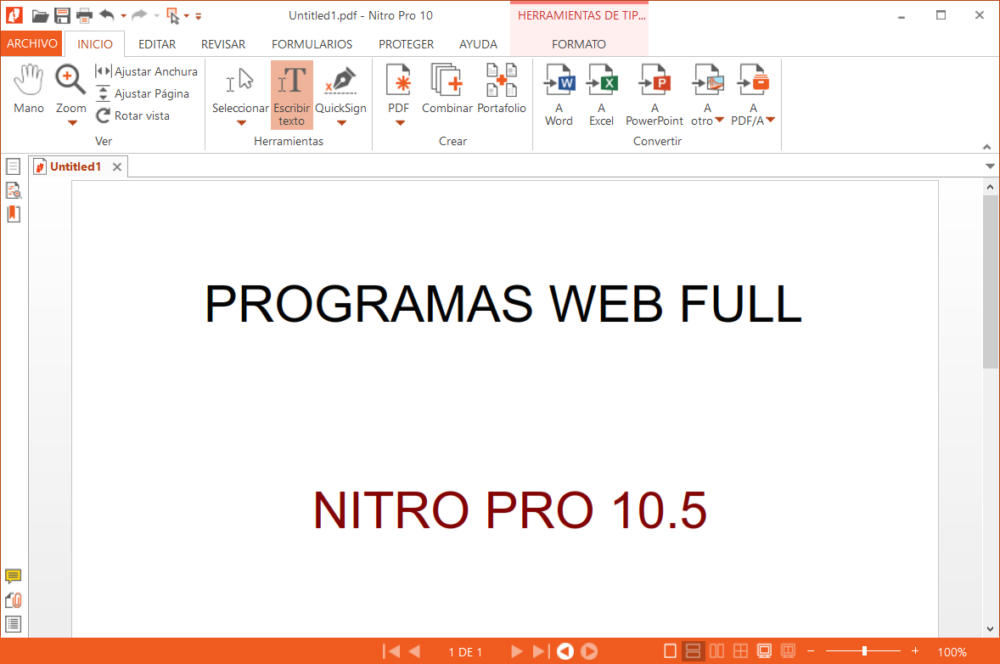
Task: Go to first page button
Action: click(x=391, y=651)
